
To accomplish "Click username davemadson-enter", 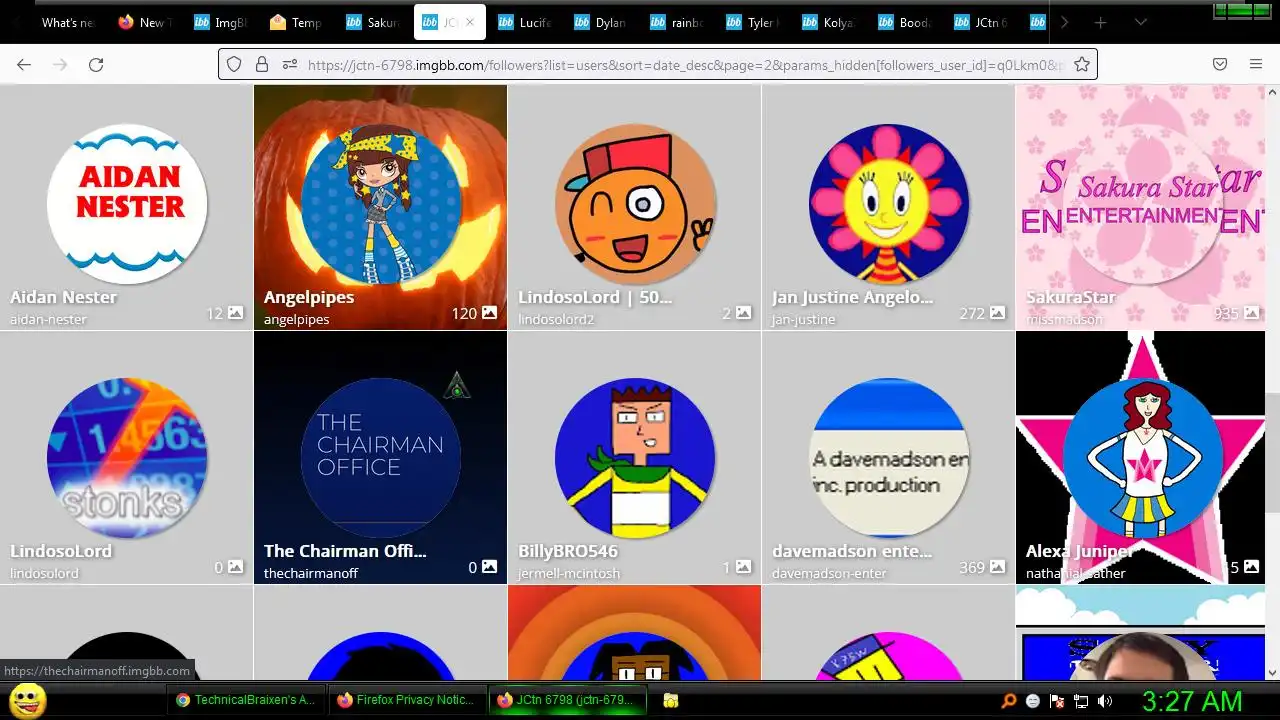I will coord(829,574).
